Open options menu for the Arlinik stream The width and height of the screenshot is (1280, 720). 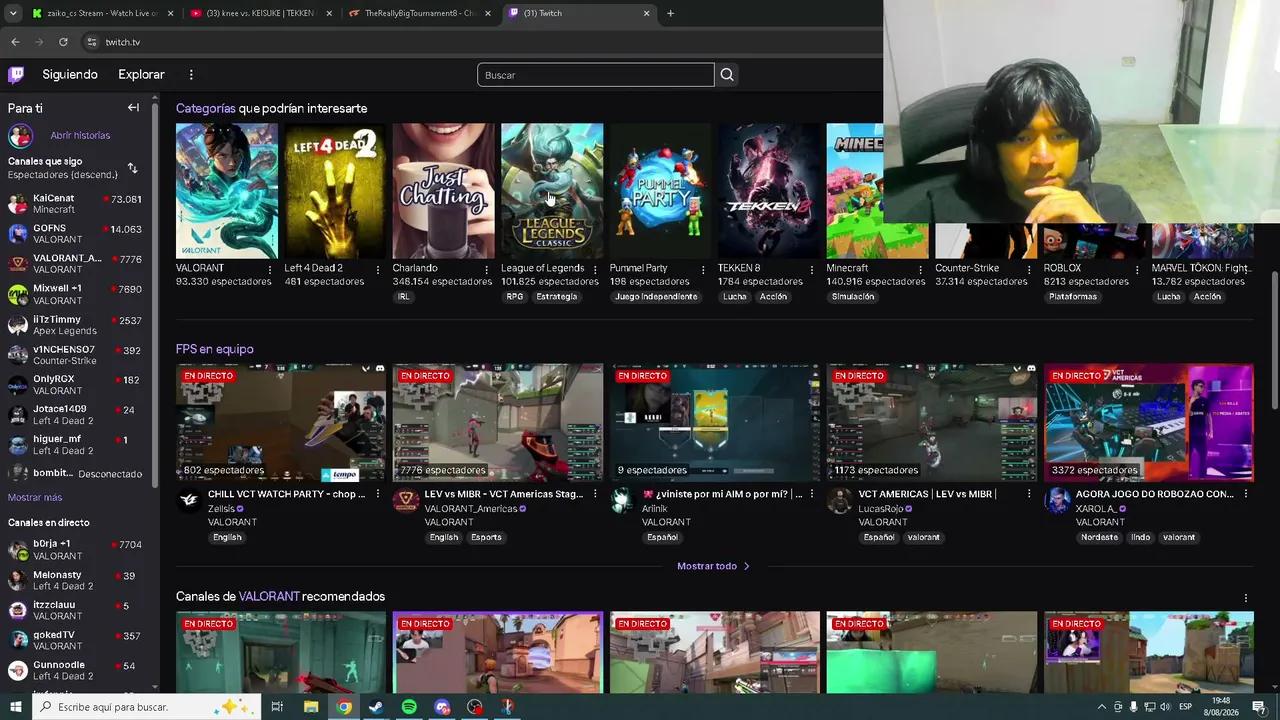[811, 494]
